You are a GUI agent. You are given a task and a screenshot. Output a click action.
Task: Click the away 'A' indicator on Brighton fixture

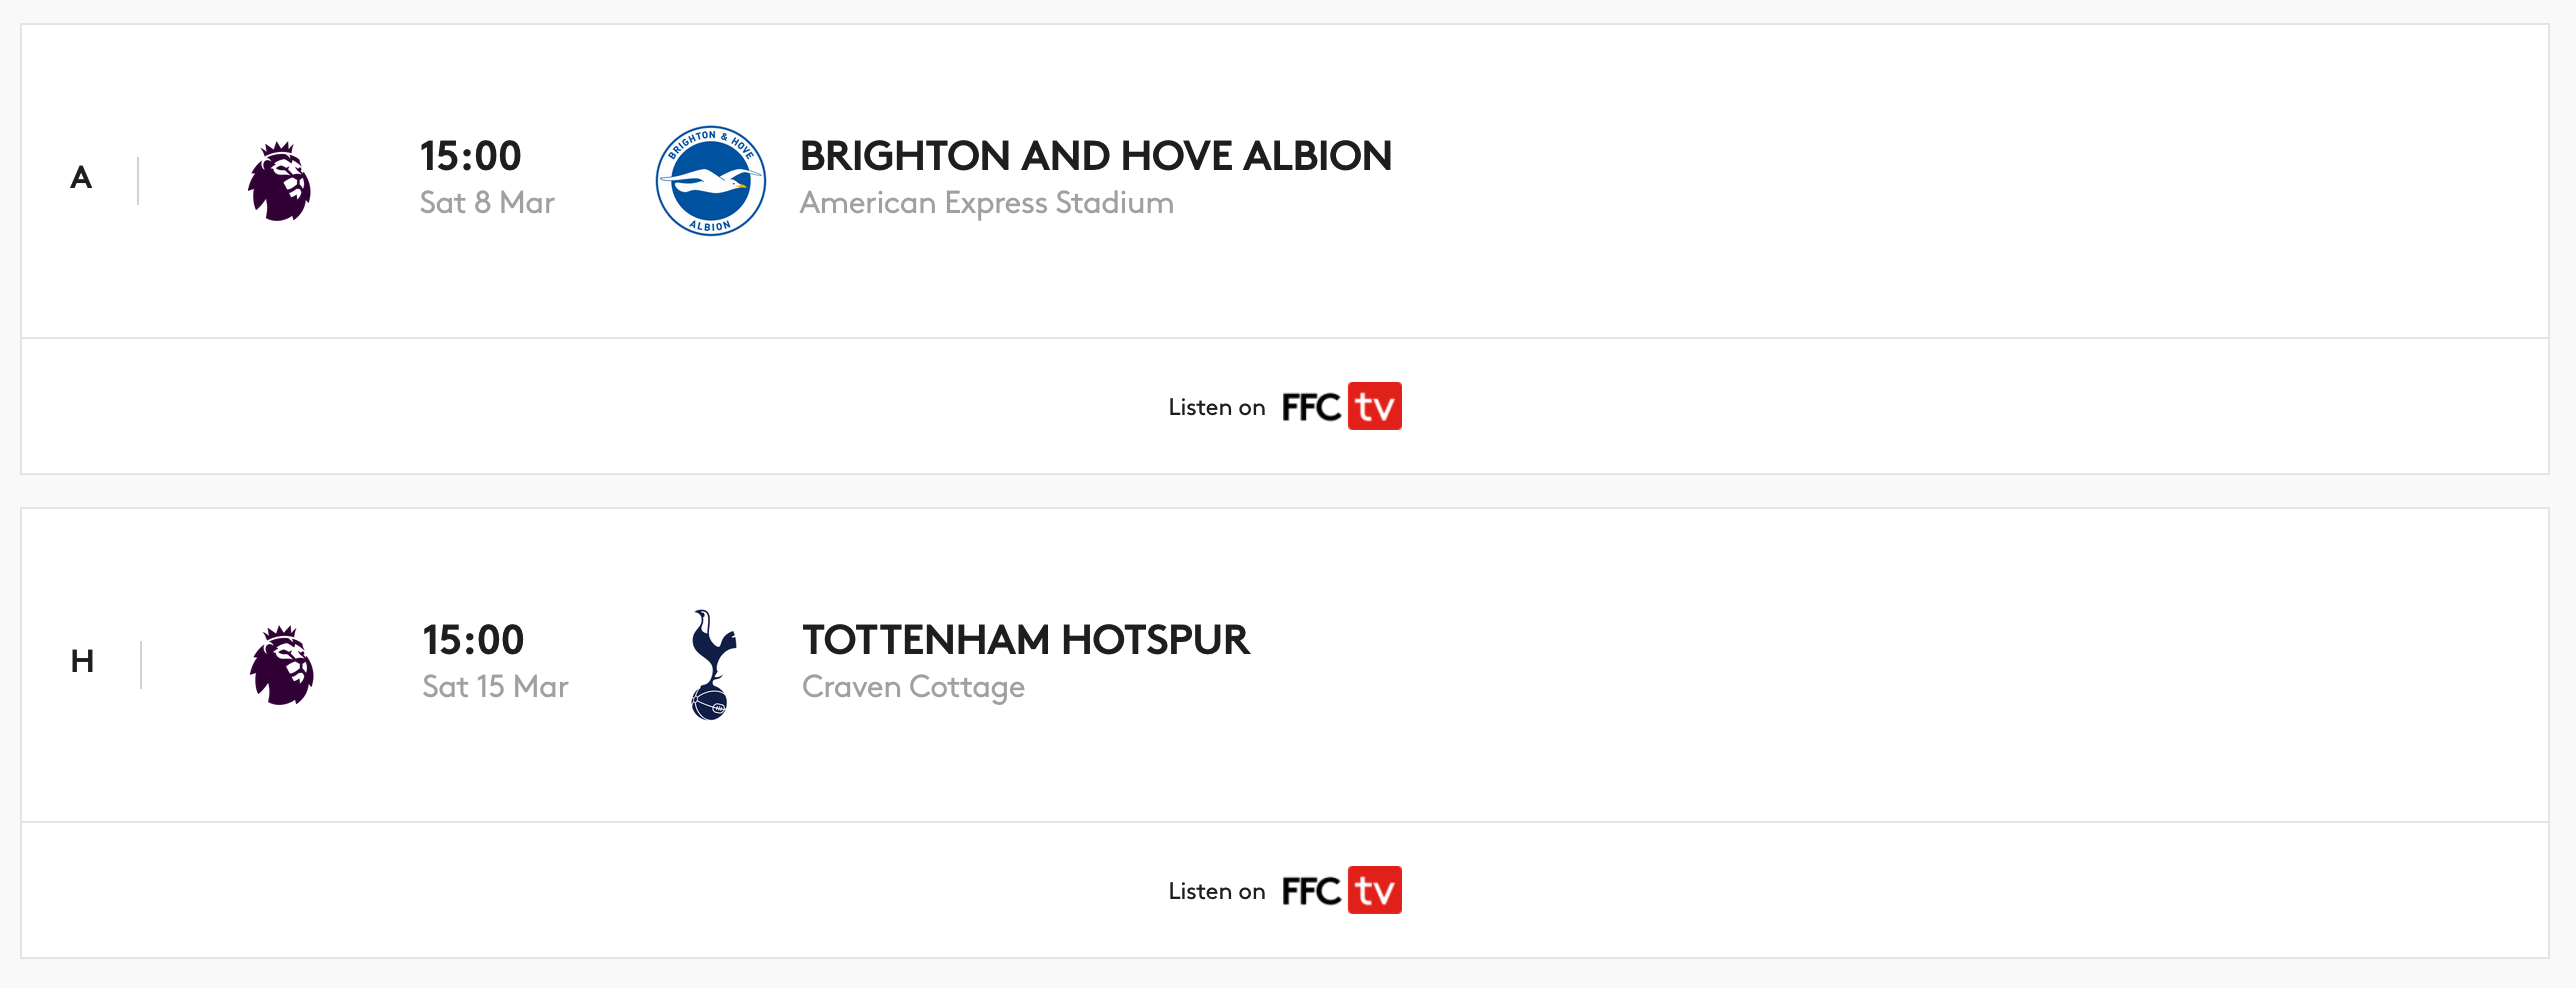(x=81, y=178)
